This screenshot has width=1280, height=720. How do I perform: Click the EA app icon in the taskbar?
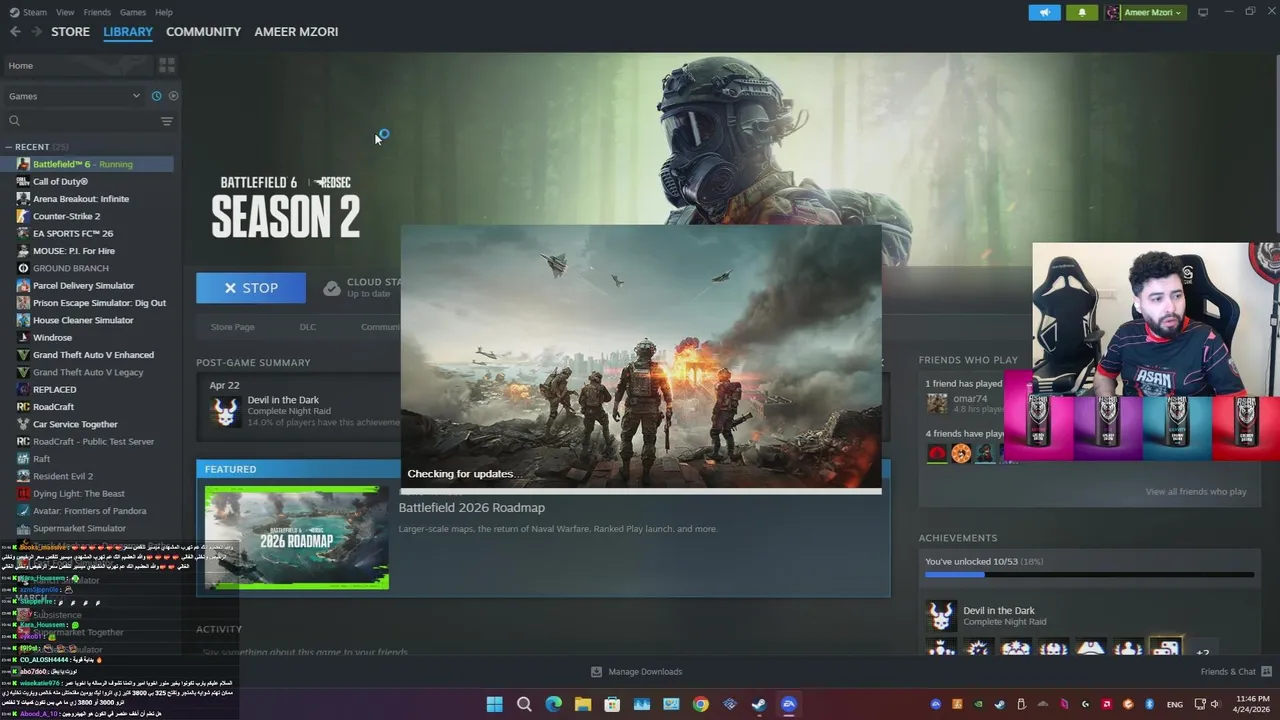[789, 704]
